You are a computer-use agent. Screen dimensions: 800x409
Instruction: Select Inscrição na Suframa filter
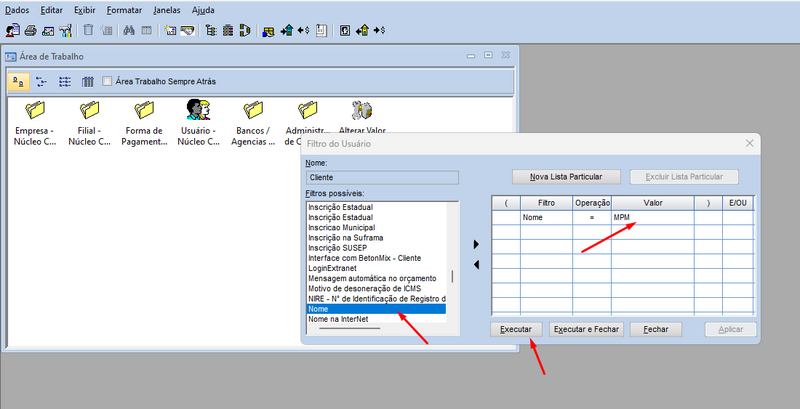[376, 238]
